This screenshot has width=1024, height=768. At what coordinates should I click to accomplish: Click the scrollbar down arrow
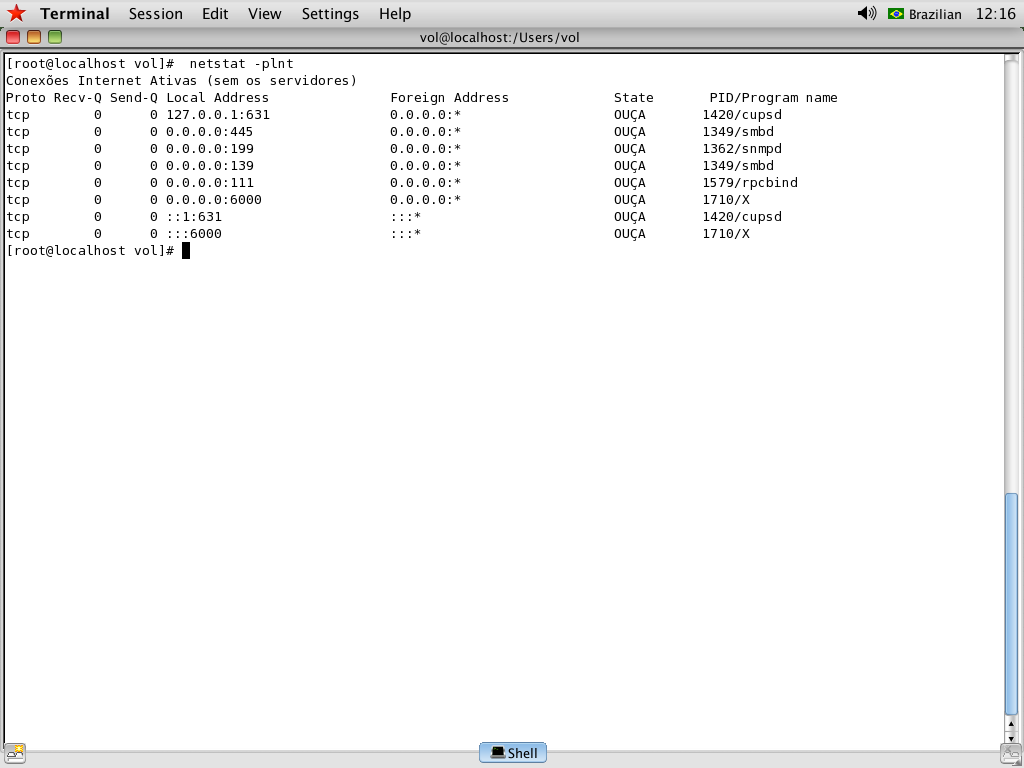1011,737
